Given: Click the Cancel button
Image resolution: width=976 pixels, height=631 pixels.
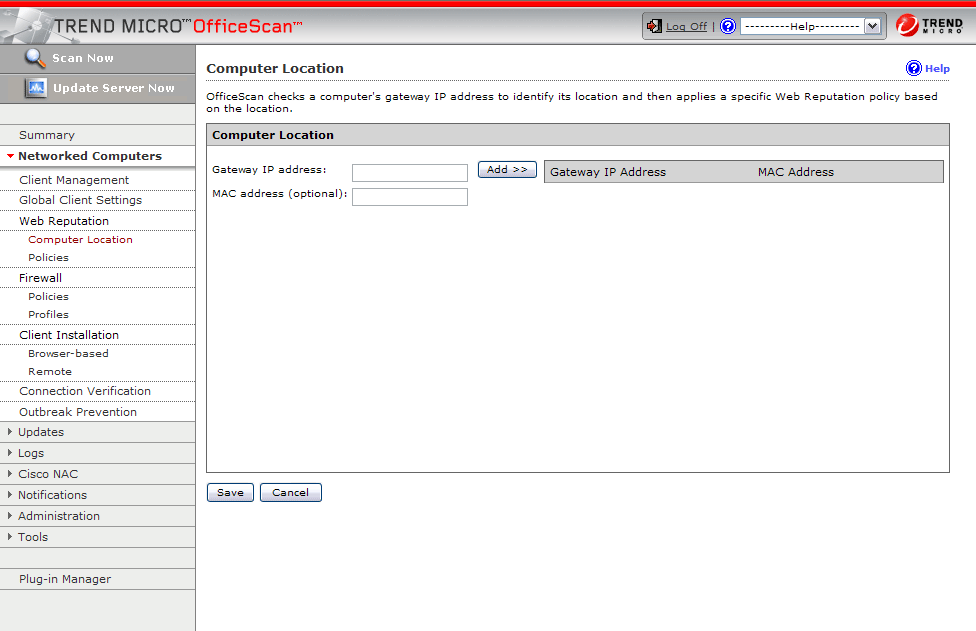Looking at the screenshot, I should [291, 492].
